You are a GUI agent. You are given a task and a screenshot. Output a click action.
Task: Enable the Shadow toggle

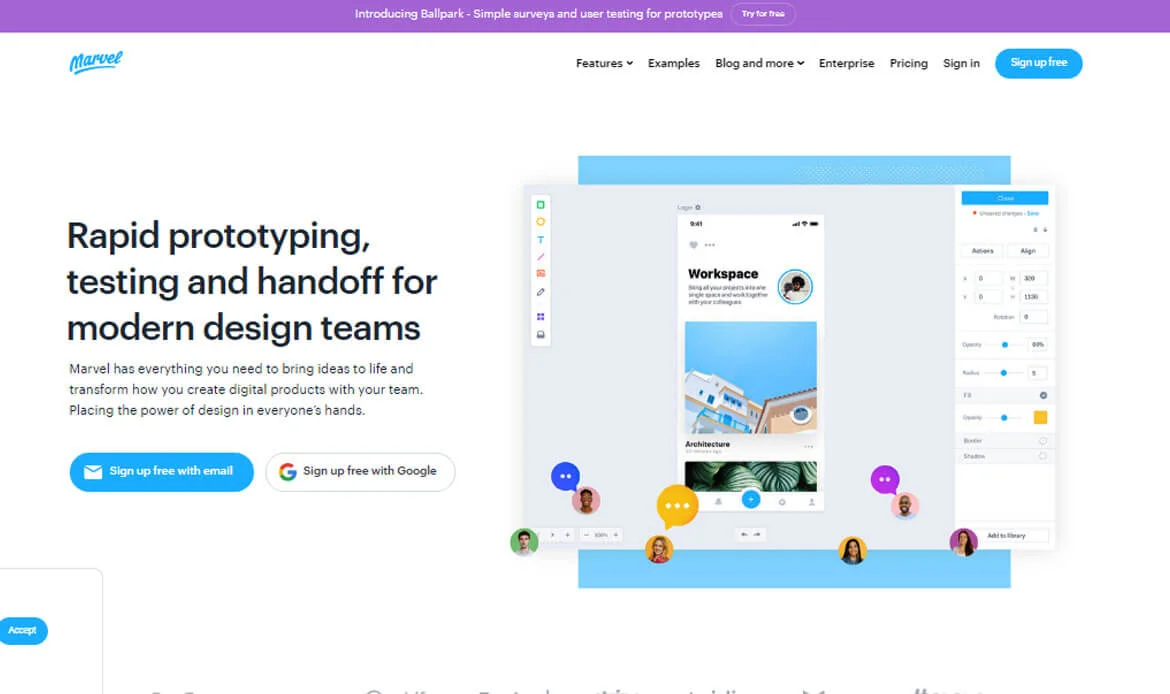[x=1043, y=456]
